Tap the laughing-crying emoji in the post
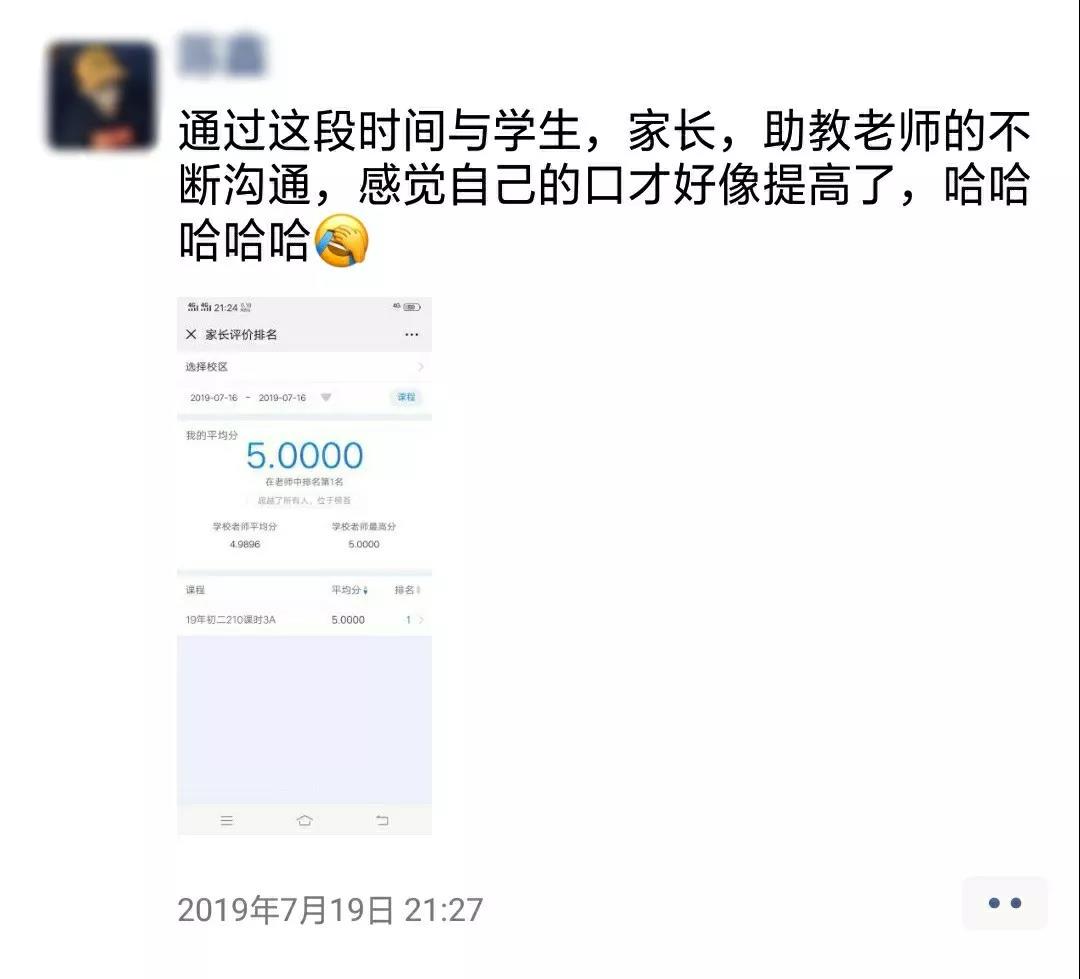The image size is (1080, 979). (341, 240)
